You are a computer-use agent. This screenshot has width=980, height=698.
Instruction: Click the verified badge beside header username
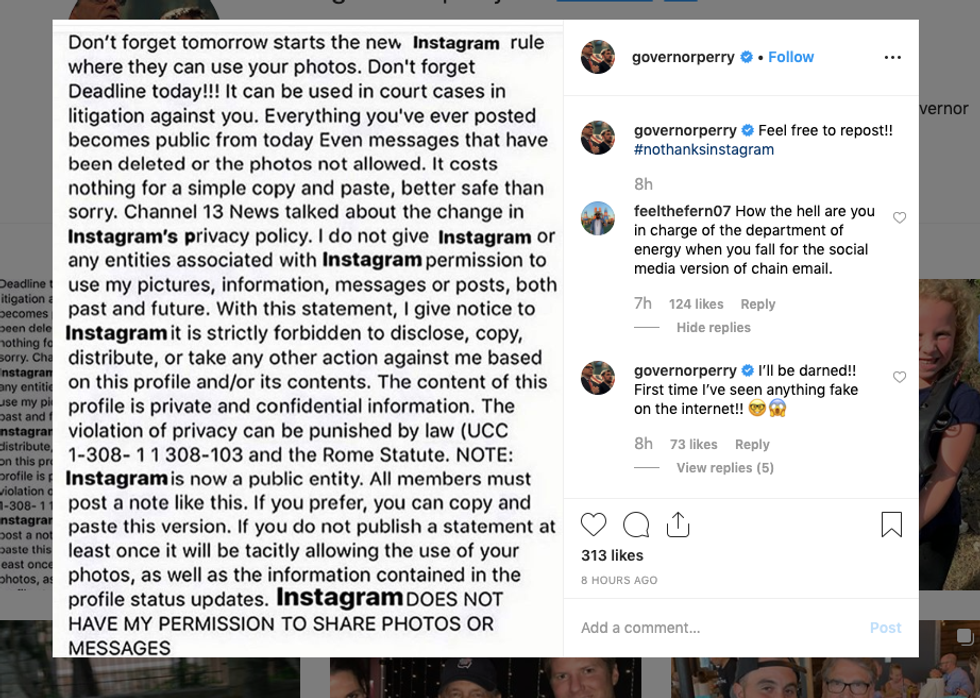tap(746, 58)
